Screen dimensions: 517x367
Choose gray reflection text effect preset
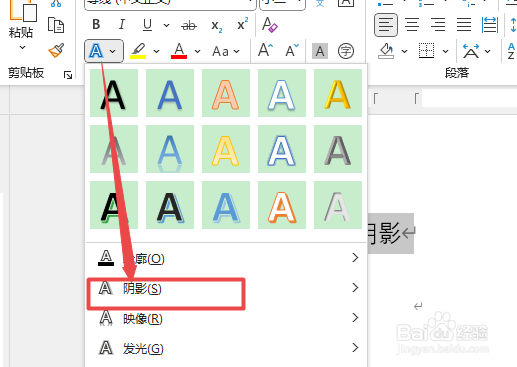pos(114,149)
